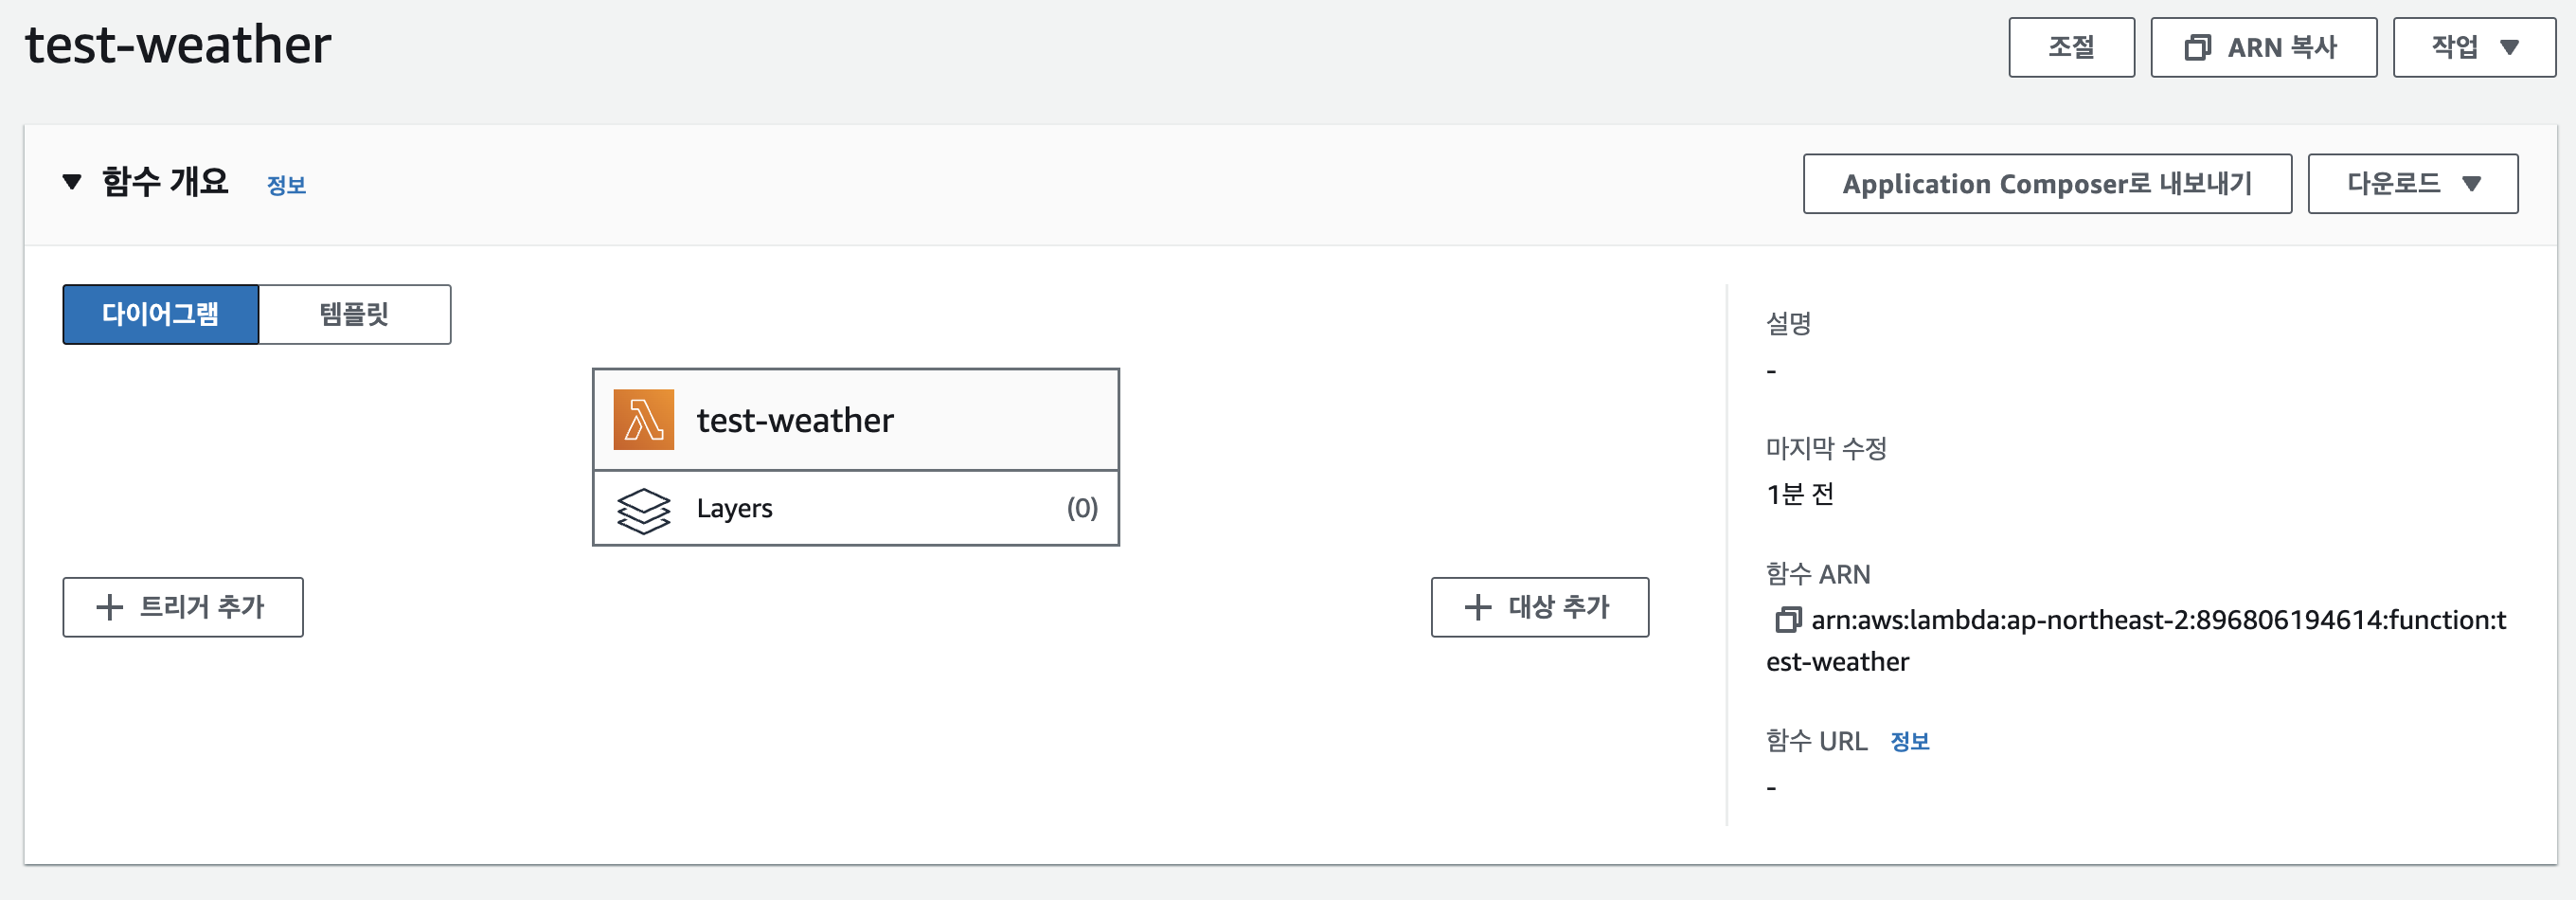This screenshot has height=900, width=2576.
Task: Click the copy icon beside function ARN
Action: [x=1787, y=620]
